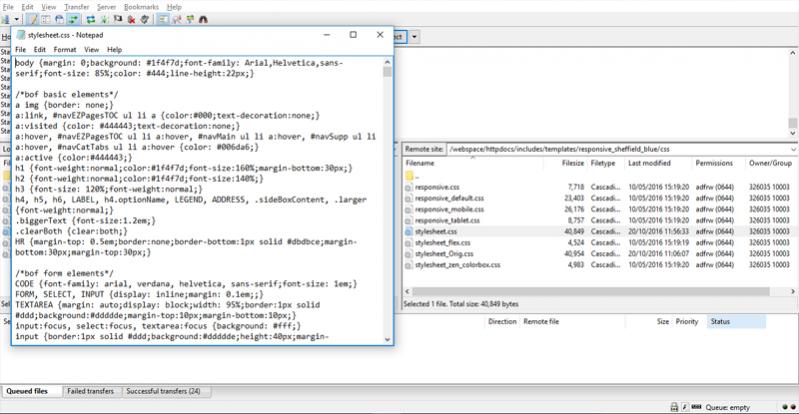The height and width of the screenshot is (414, 799).
Task: Open Notepad's File menu
Action: click(x=20, y=49)
